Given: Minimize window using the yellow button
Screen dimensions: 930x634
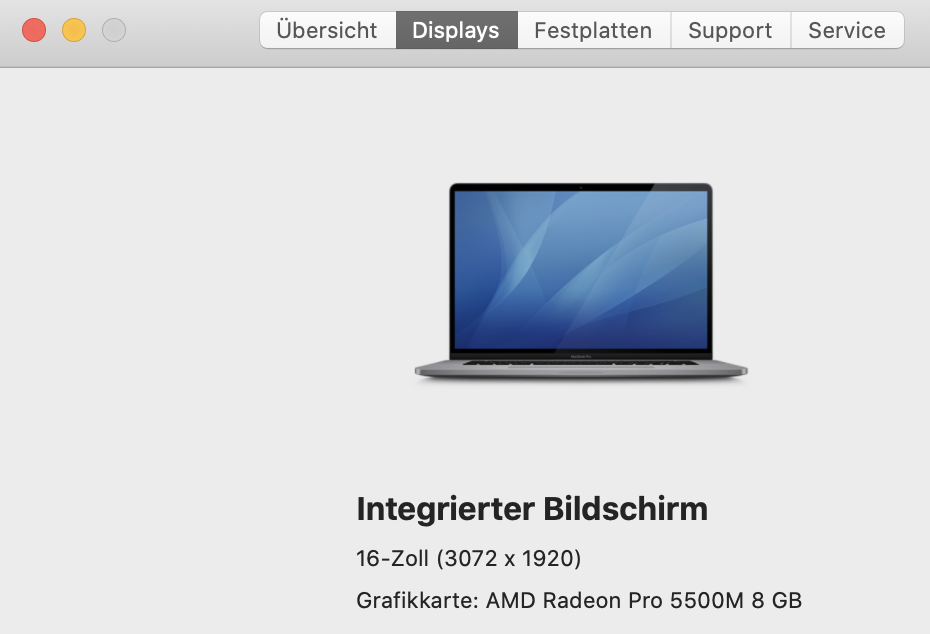Looking at the screenshot, I should (74, 30).
